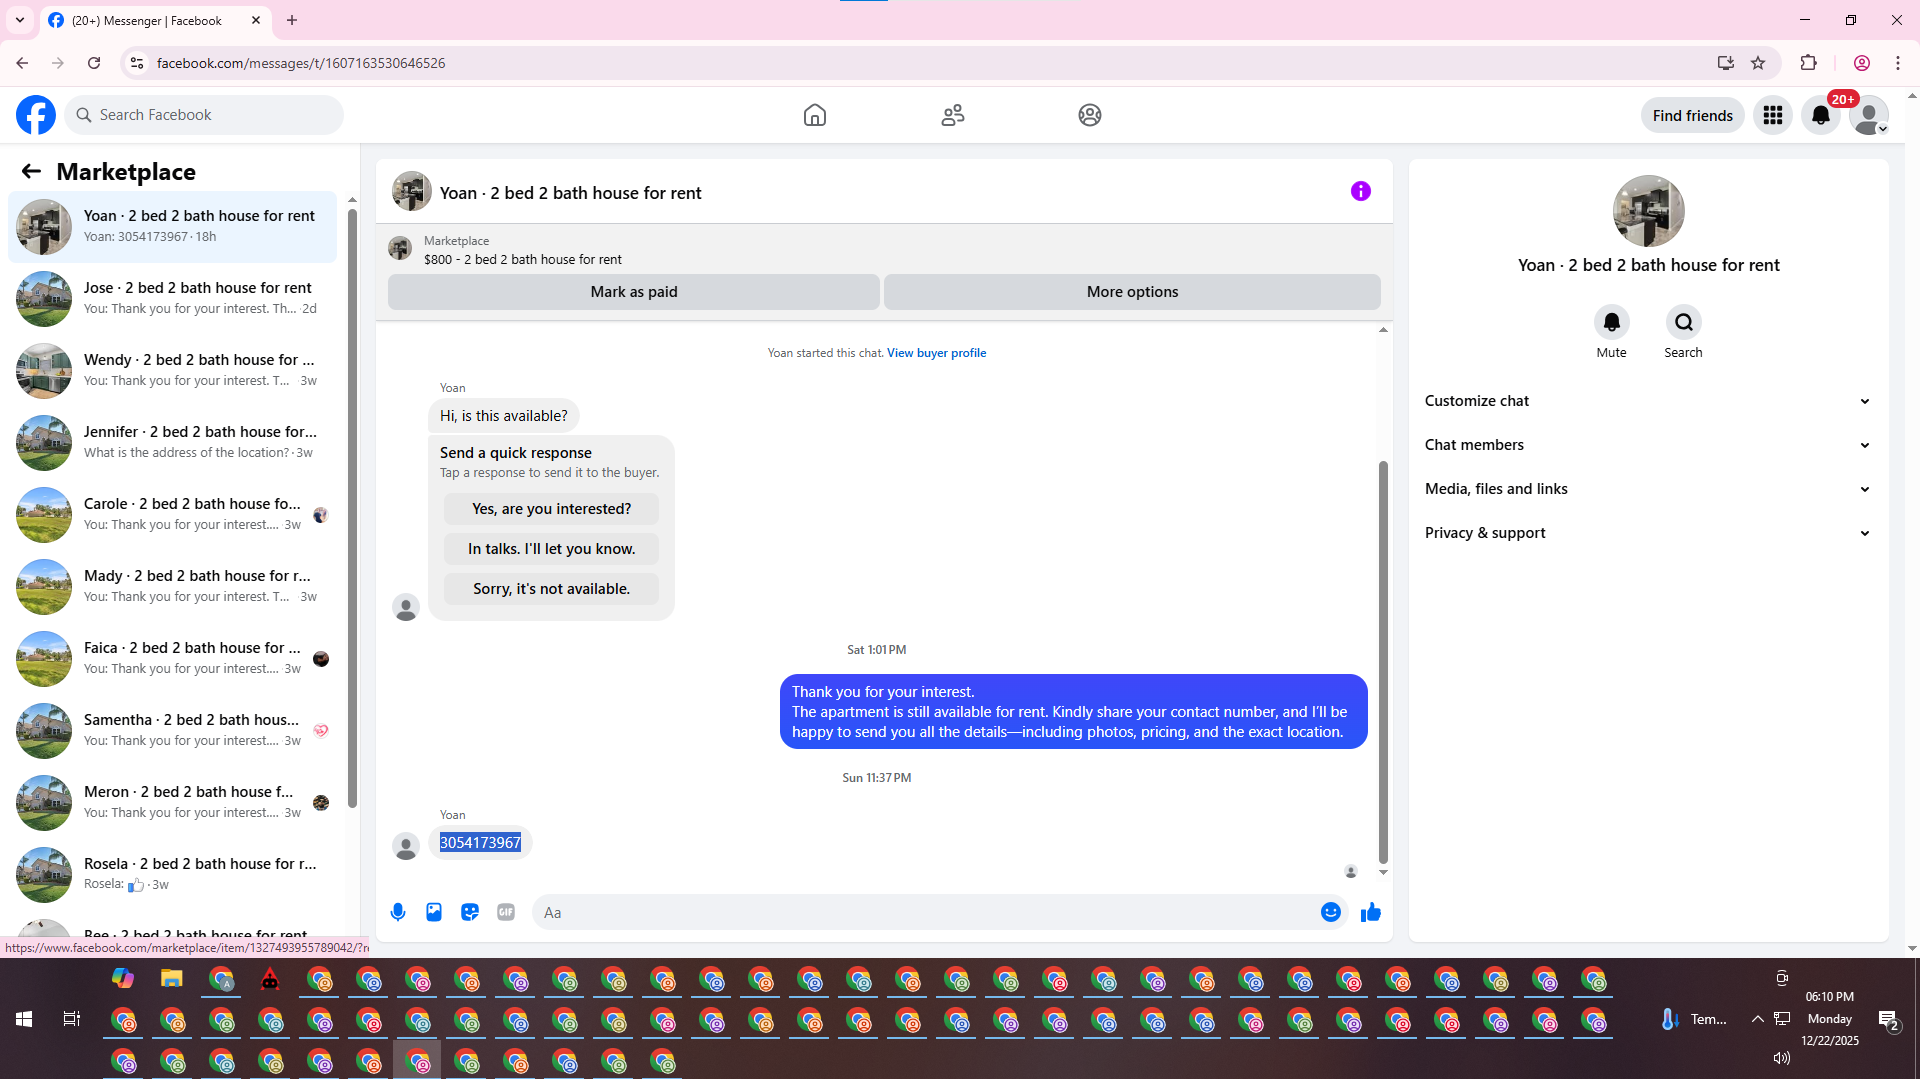Viewport: 1920px width, 1079px height.
Task: Bookmark this tab with star icon
Action: click(x=1758, y=63)
